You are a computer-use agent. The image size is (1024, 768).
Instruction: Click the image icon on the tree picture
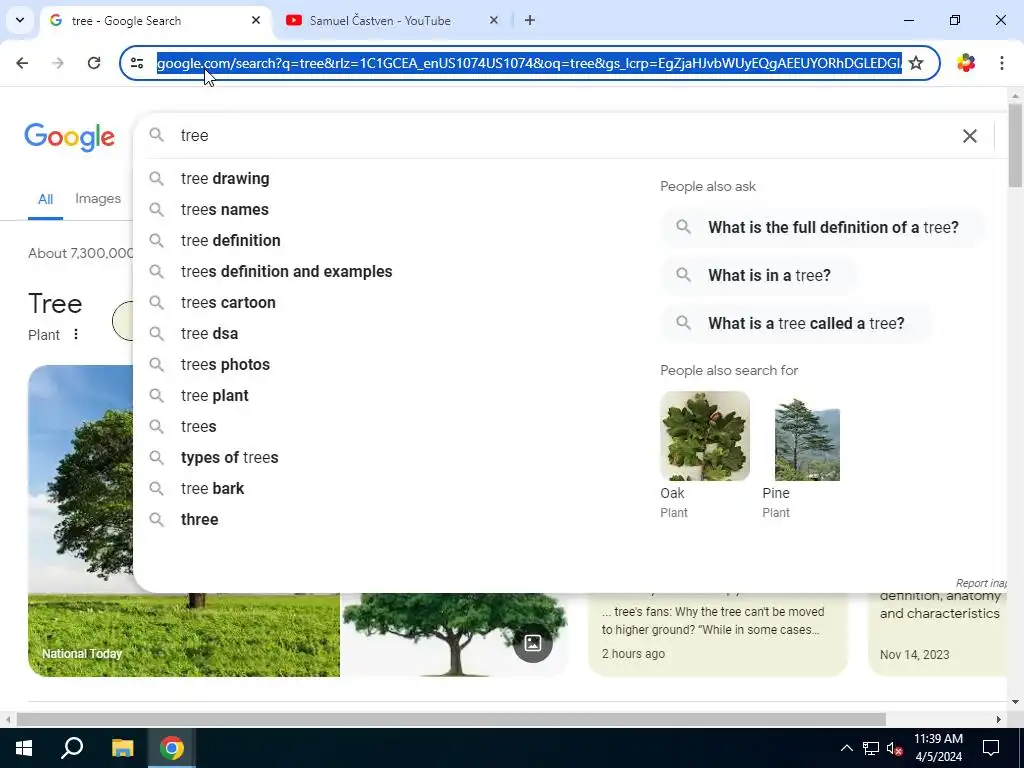pyautogui.click(x=533, y=643)
